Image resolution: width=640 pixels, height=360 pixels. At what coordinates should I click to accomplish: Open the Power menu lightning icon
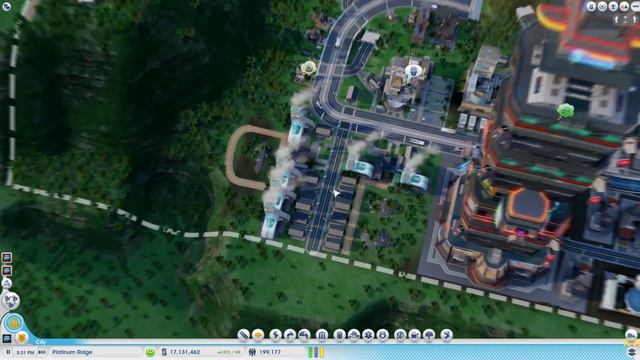(276, 335)
